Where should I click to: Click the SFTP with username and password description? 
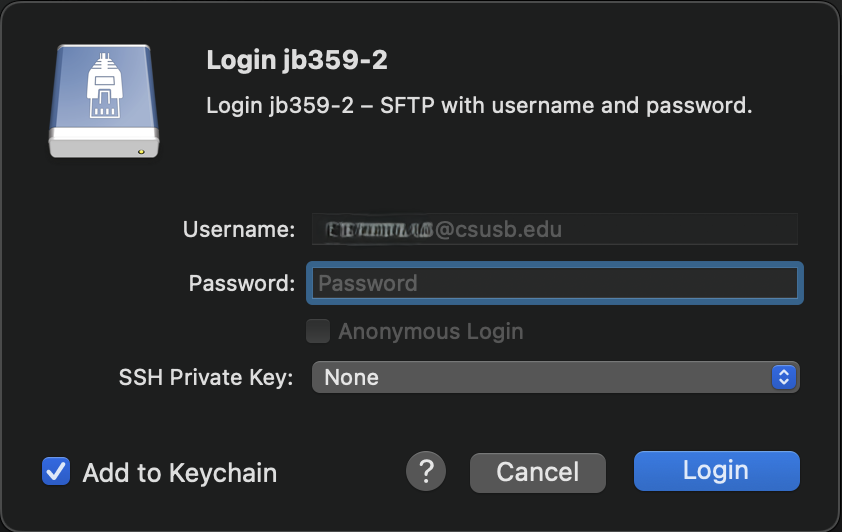coord(480,105)
